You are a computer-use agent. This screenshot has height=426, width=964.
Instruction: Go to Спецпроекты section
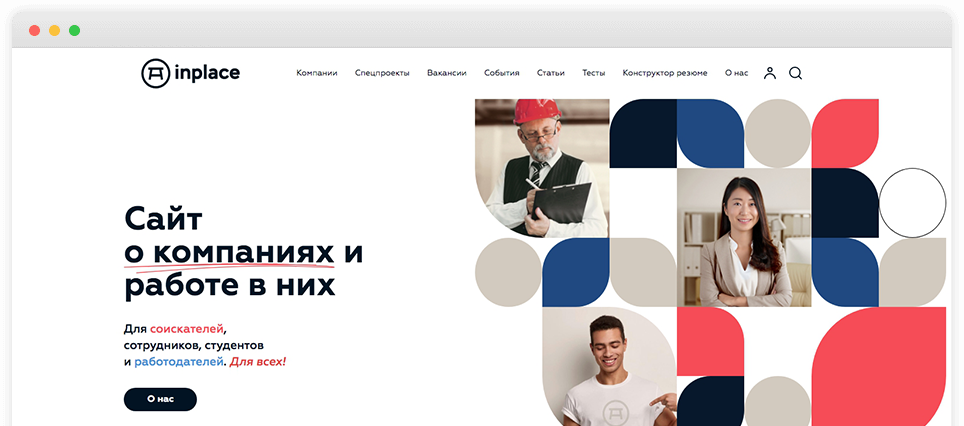click(x=382, y=73)
